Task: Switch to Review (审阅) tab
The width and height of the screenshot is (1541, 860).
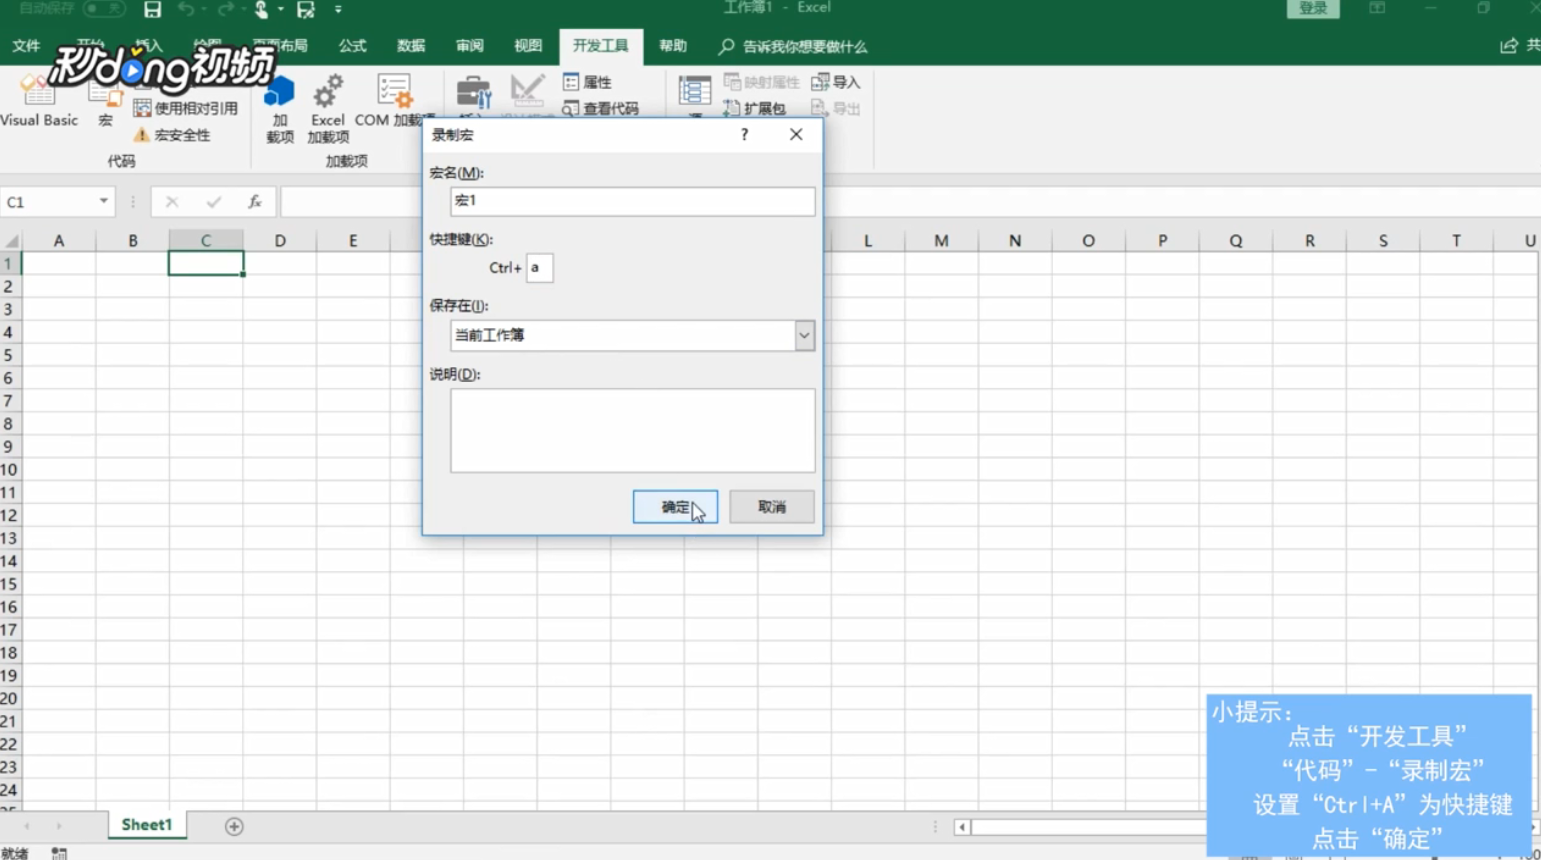Action: (469, 46)
